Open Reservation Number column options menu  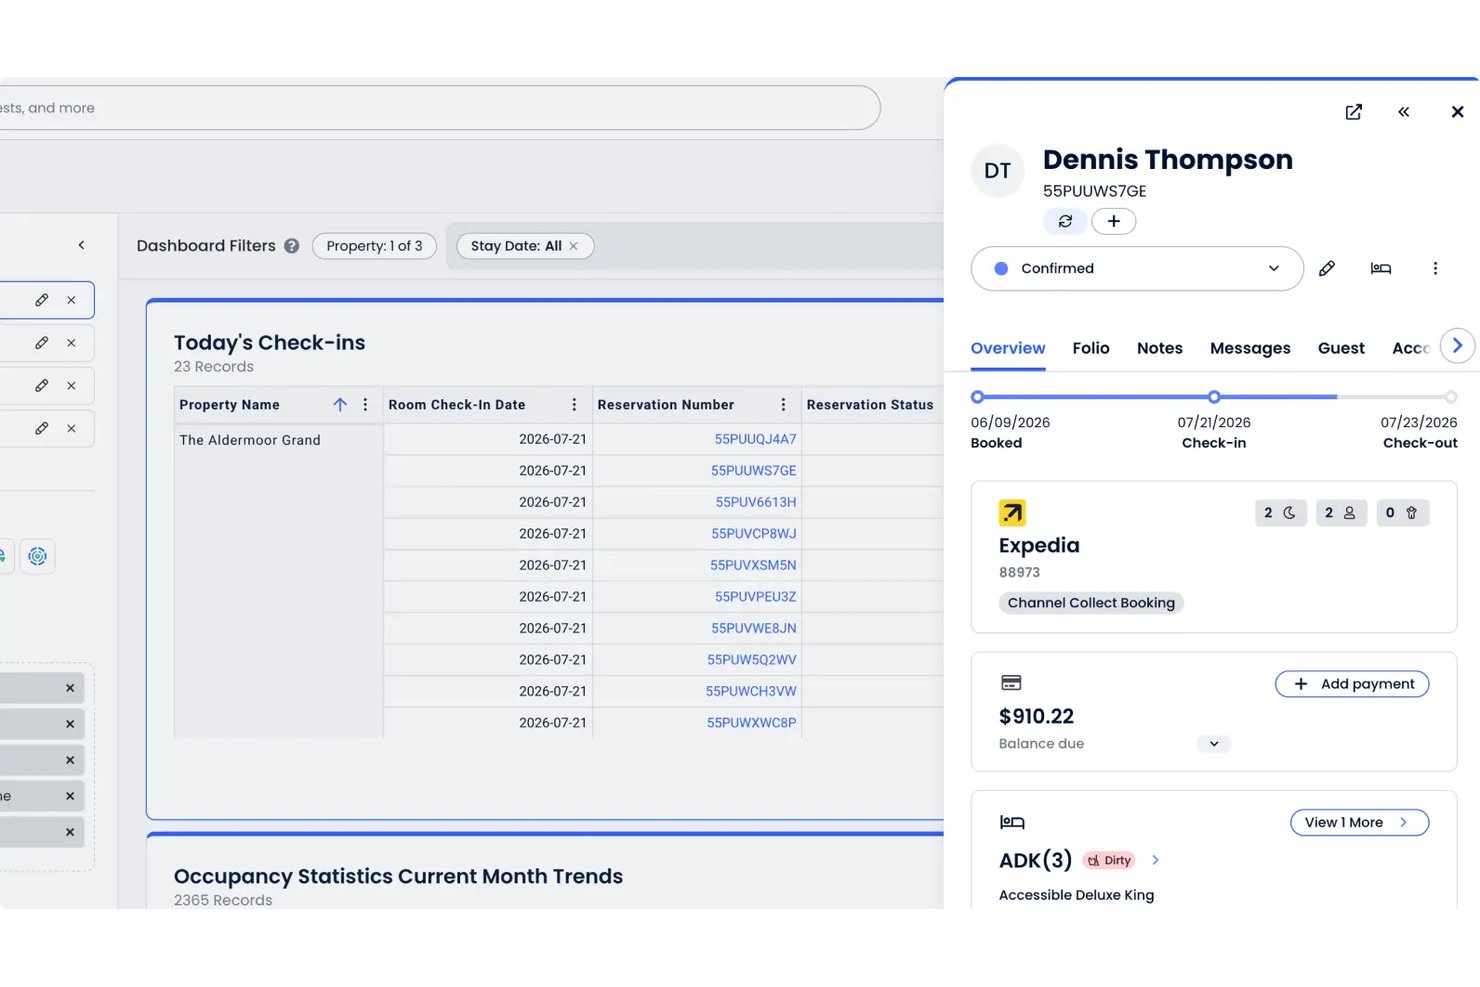[783, 405]
